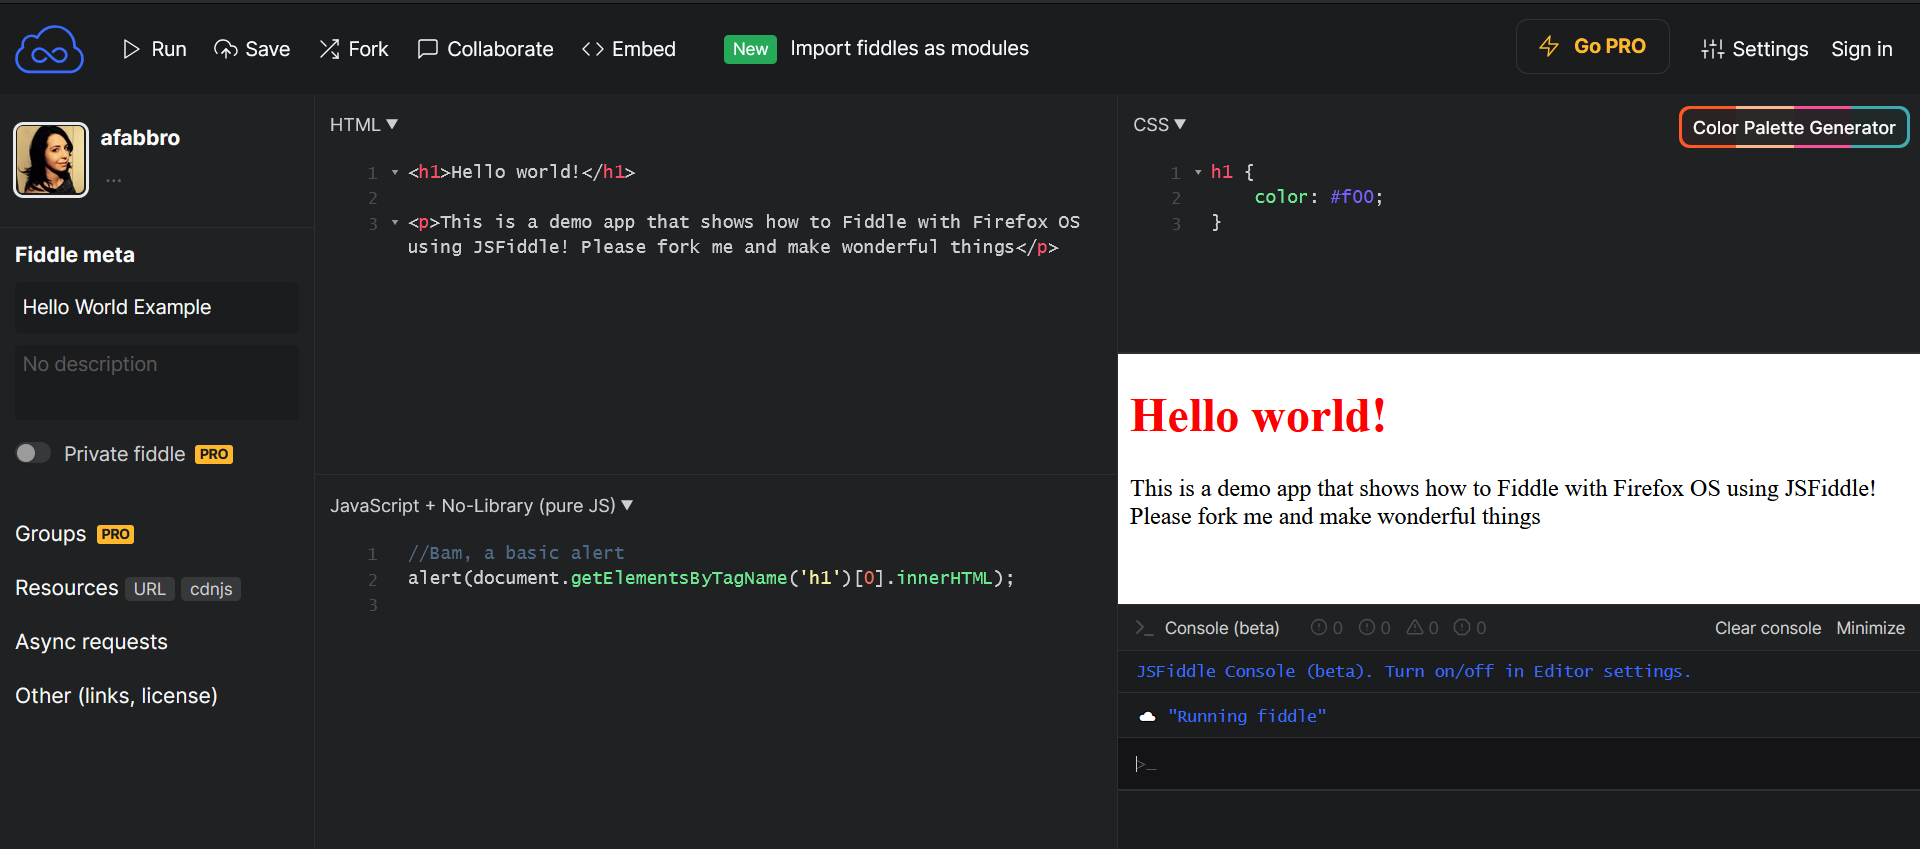Click the alert code line in JavaScript editor
Image resolution: width=1920 pixels, height=849 pixels.
711,578
